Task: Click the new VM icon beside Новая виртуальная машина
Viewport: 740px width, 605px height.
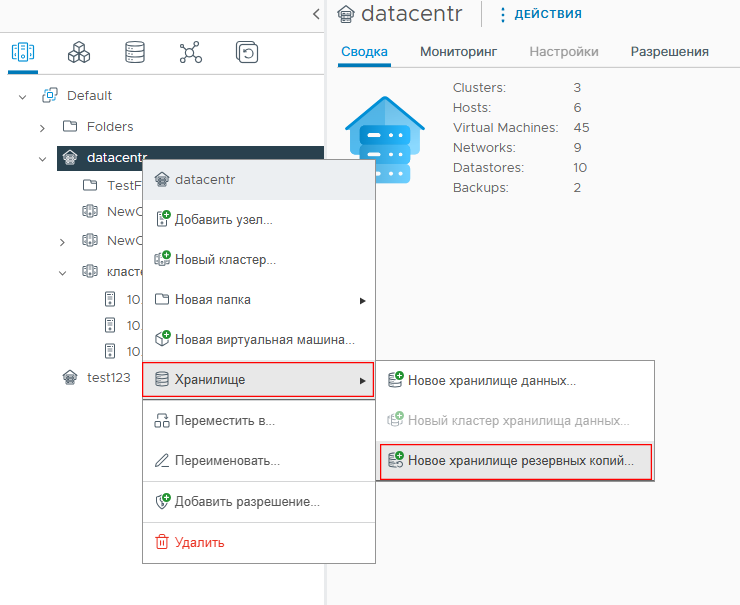Action: 162,338
